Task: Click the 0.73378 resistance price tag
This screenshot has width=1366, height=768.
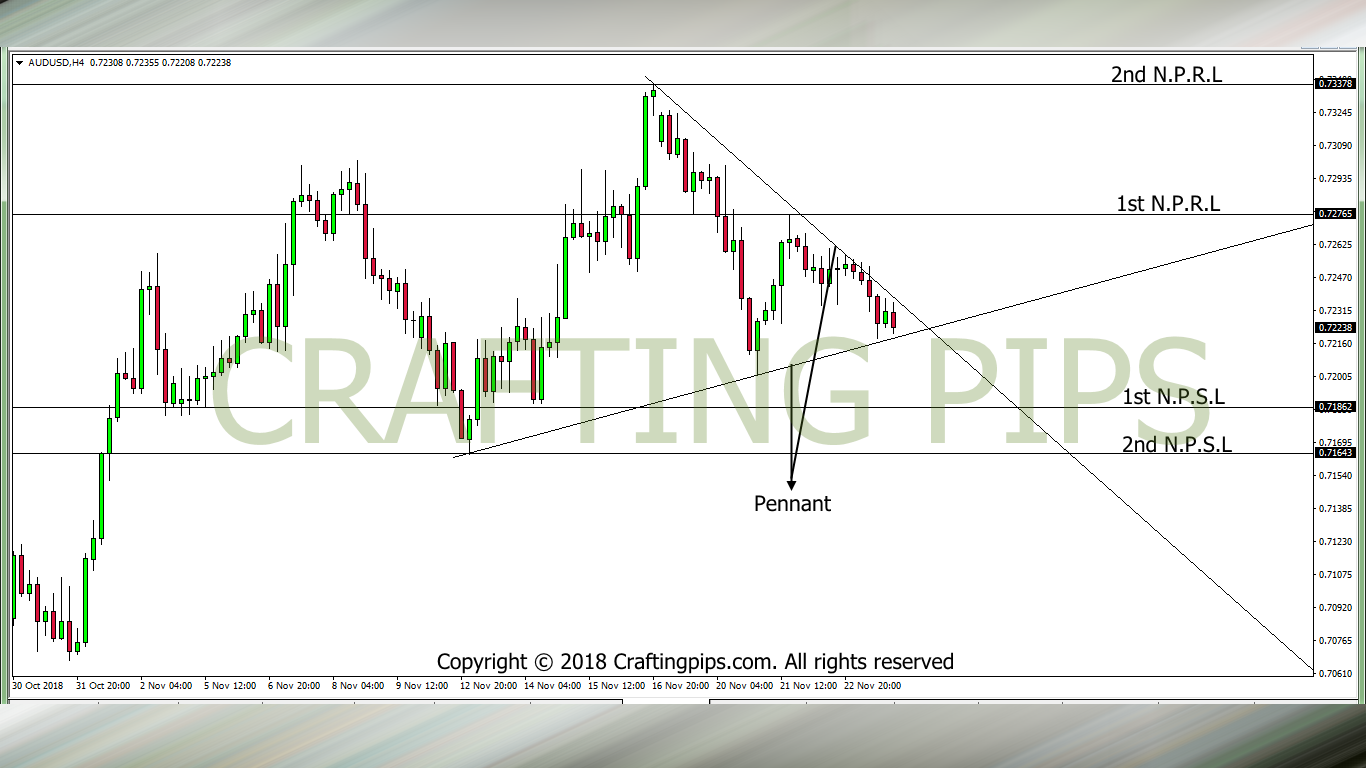Action: click(1336, 84)
